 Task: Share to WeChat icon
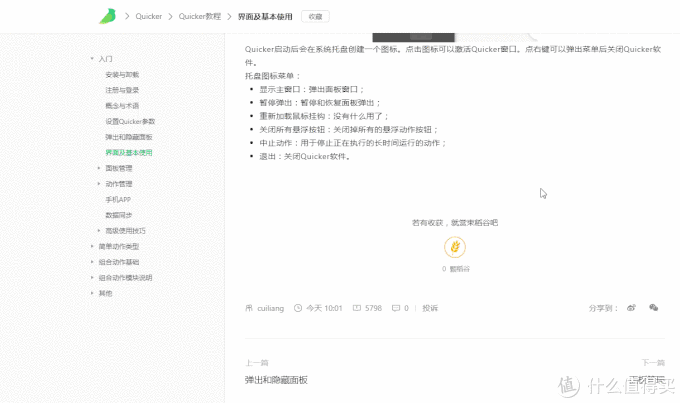654,308
